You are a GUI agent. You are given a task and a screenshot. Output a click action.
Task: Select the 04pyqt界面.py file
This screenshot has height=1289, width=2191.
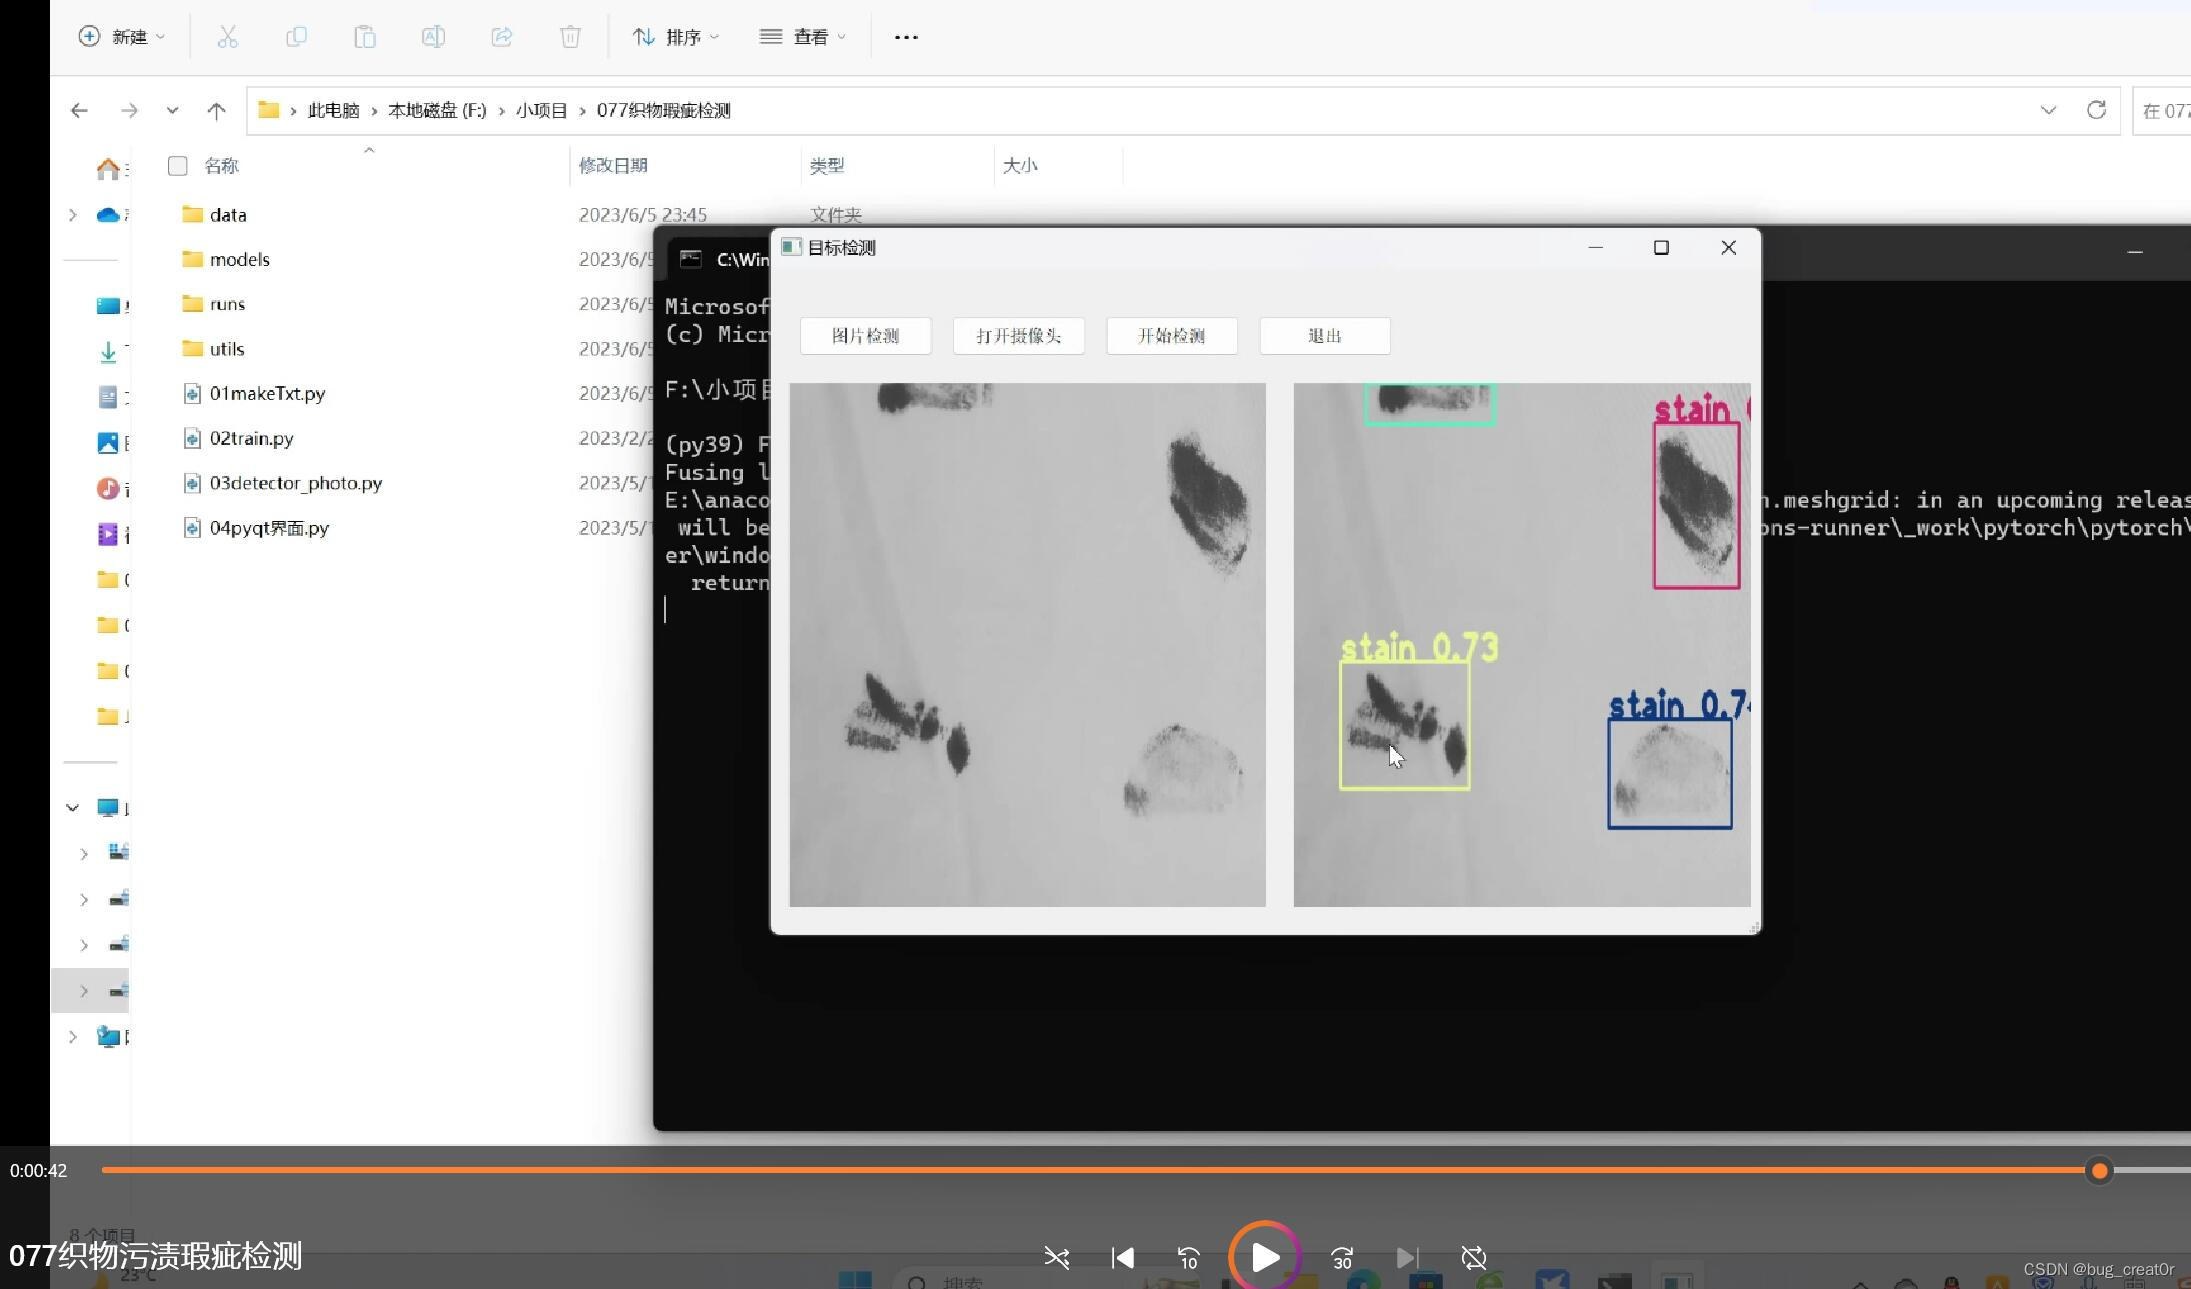(x=269, y=528)
